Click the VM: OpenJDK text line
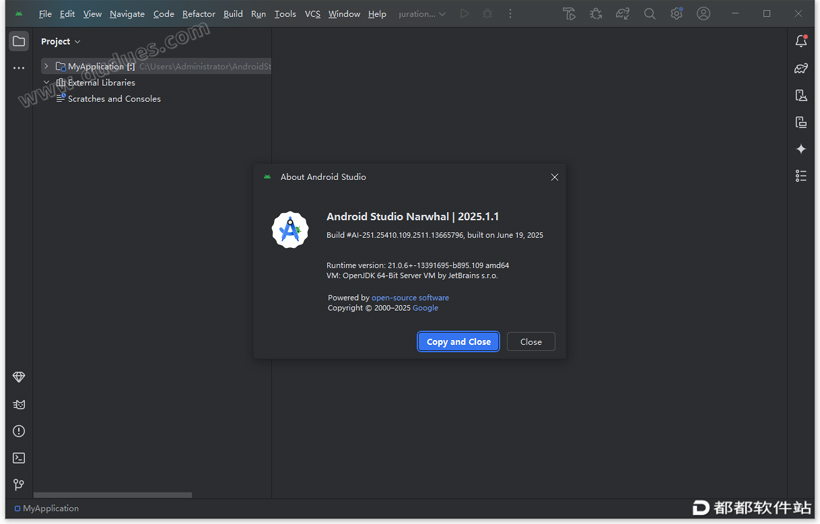This screenshot has height=524, width=820. 412,276
